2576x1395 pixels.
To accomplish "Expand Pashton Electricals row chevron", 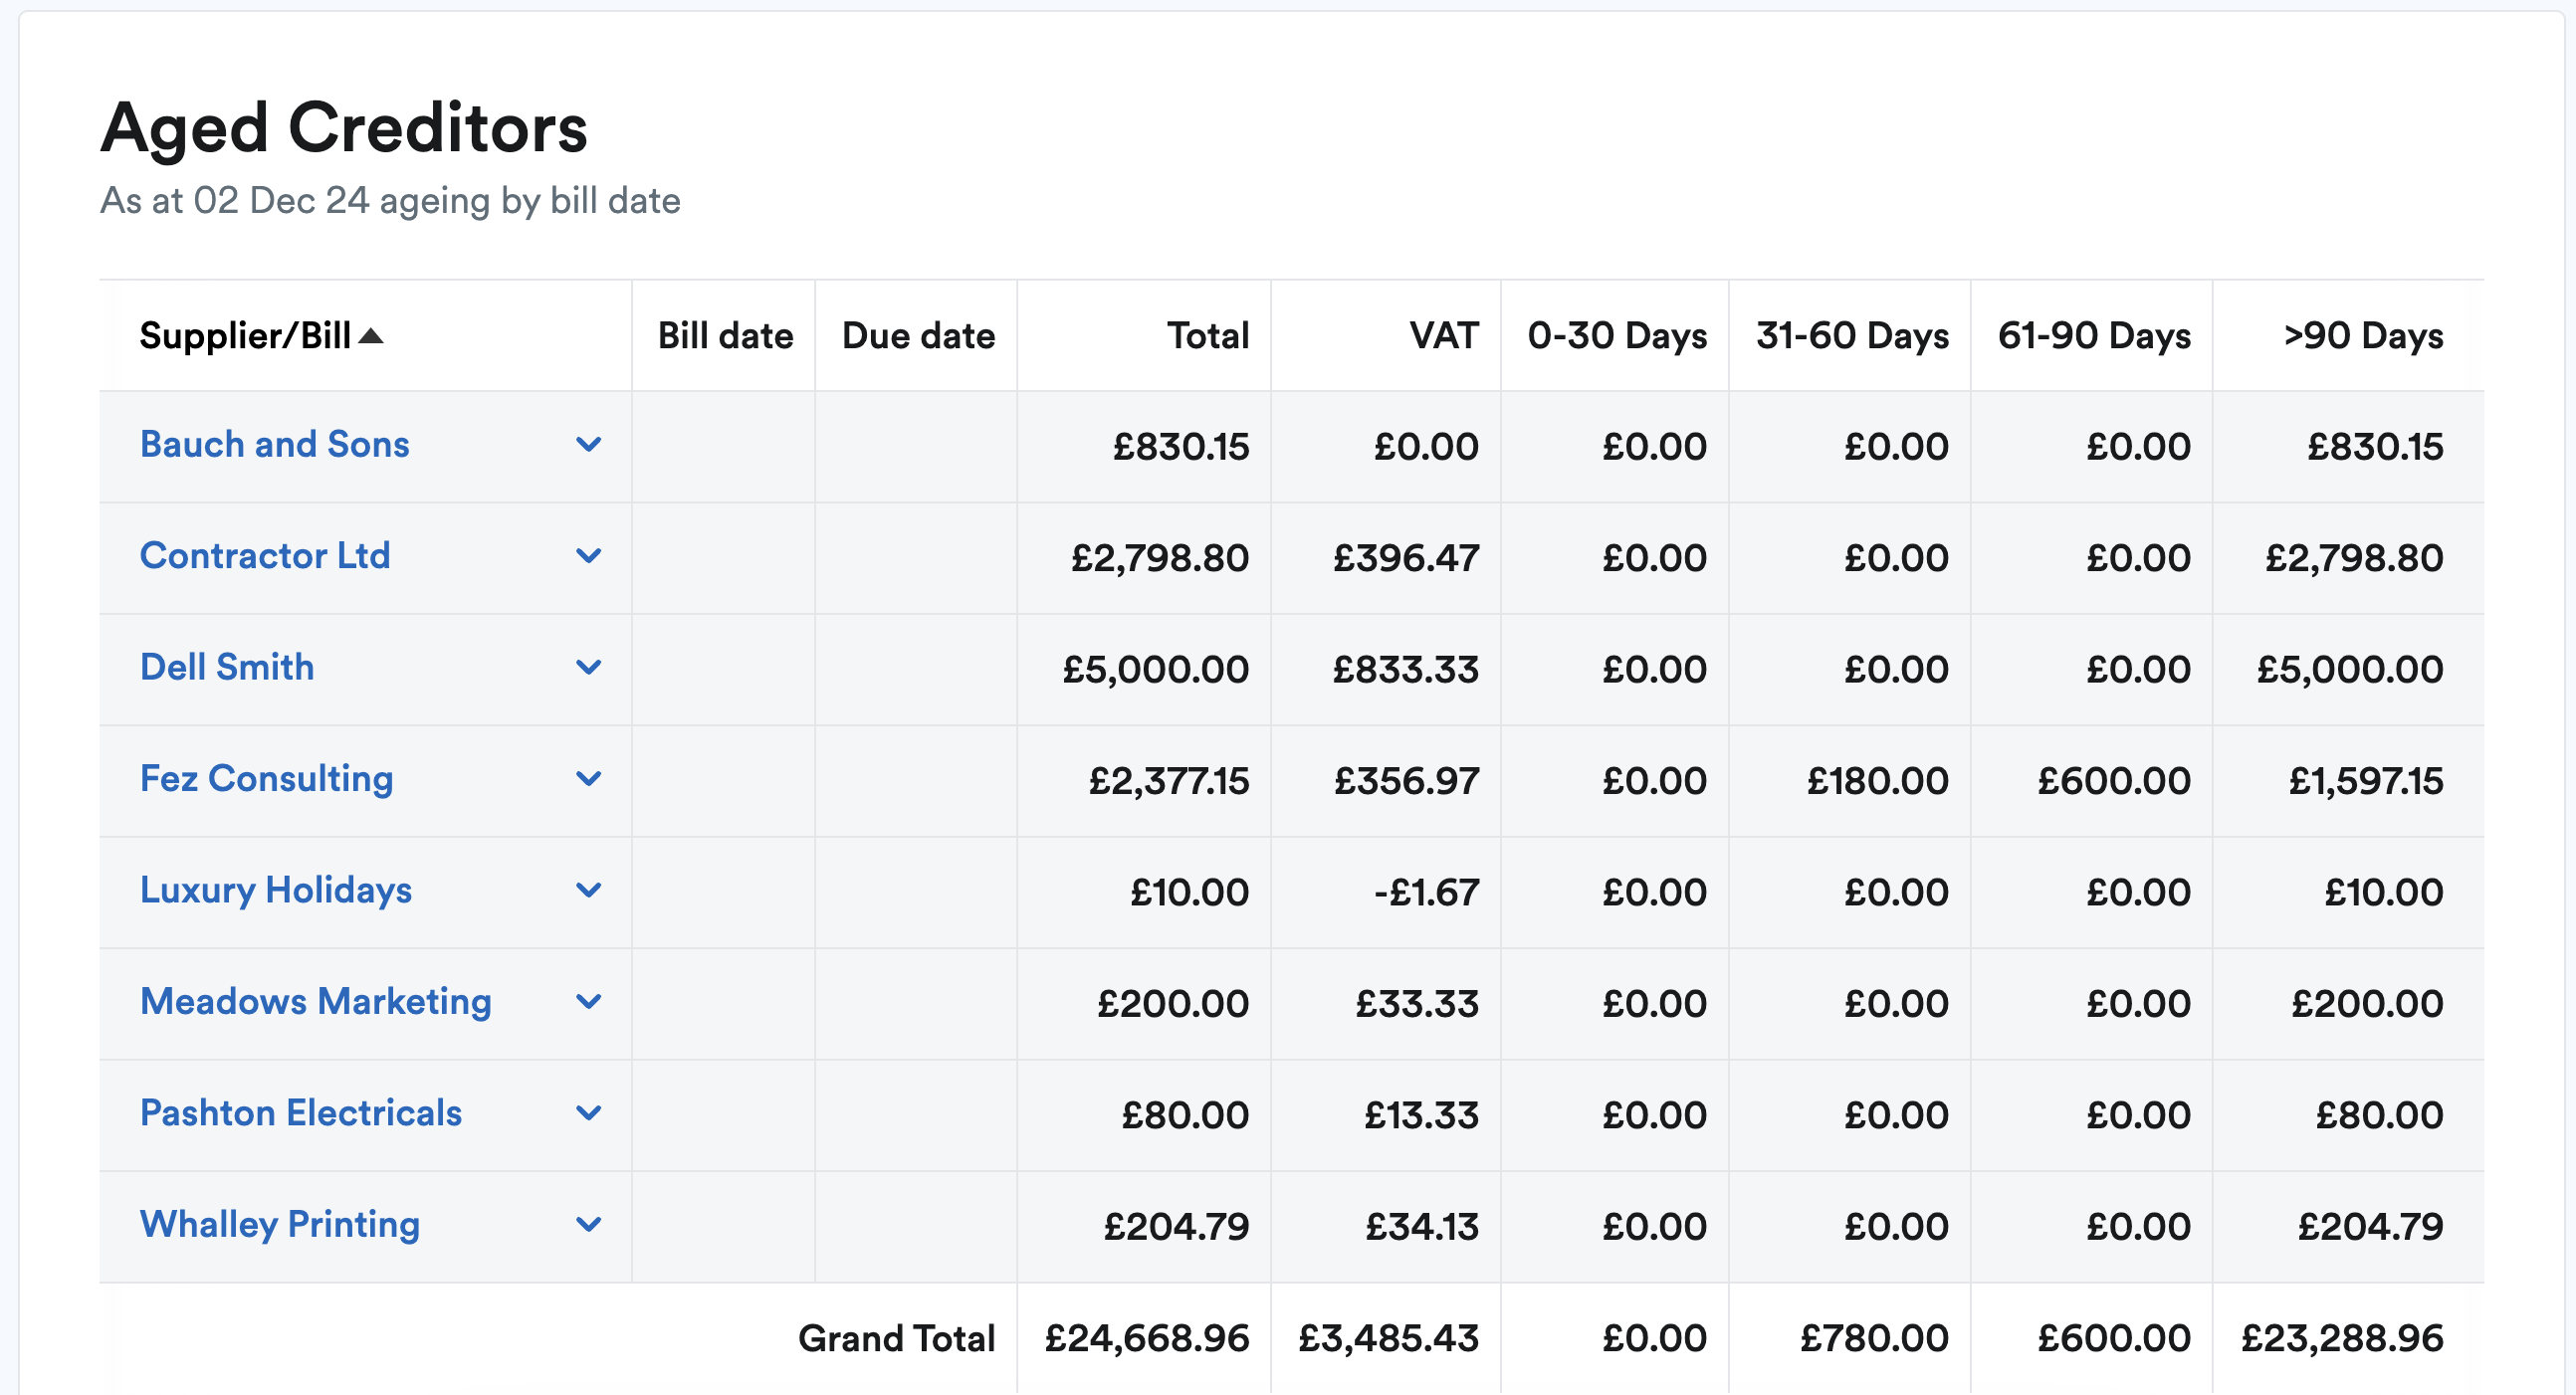I will point(589,1113).
